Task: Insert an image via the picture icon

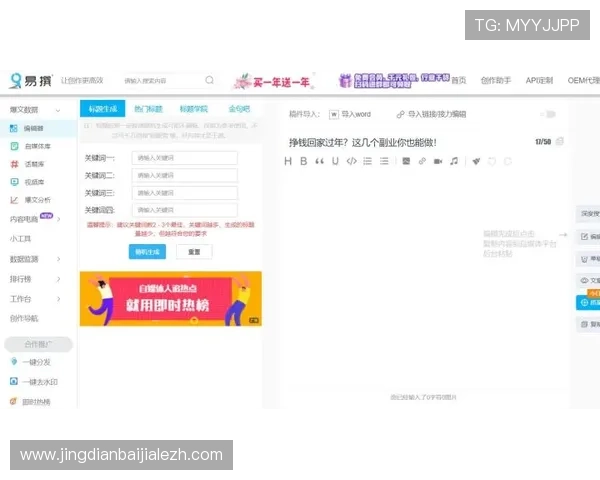Action: coord(406,161)
